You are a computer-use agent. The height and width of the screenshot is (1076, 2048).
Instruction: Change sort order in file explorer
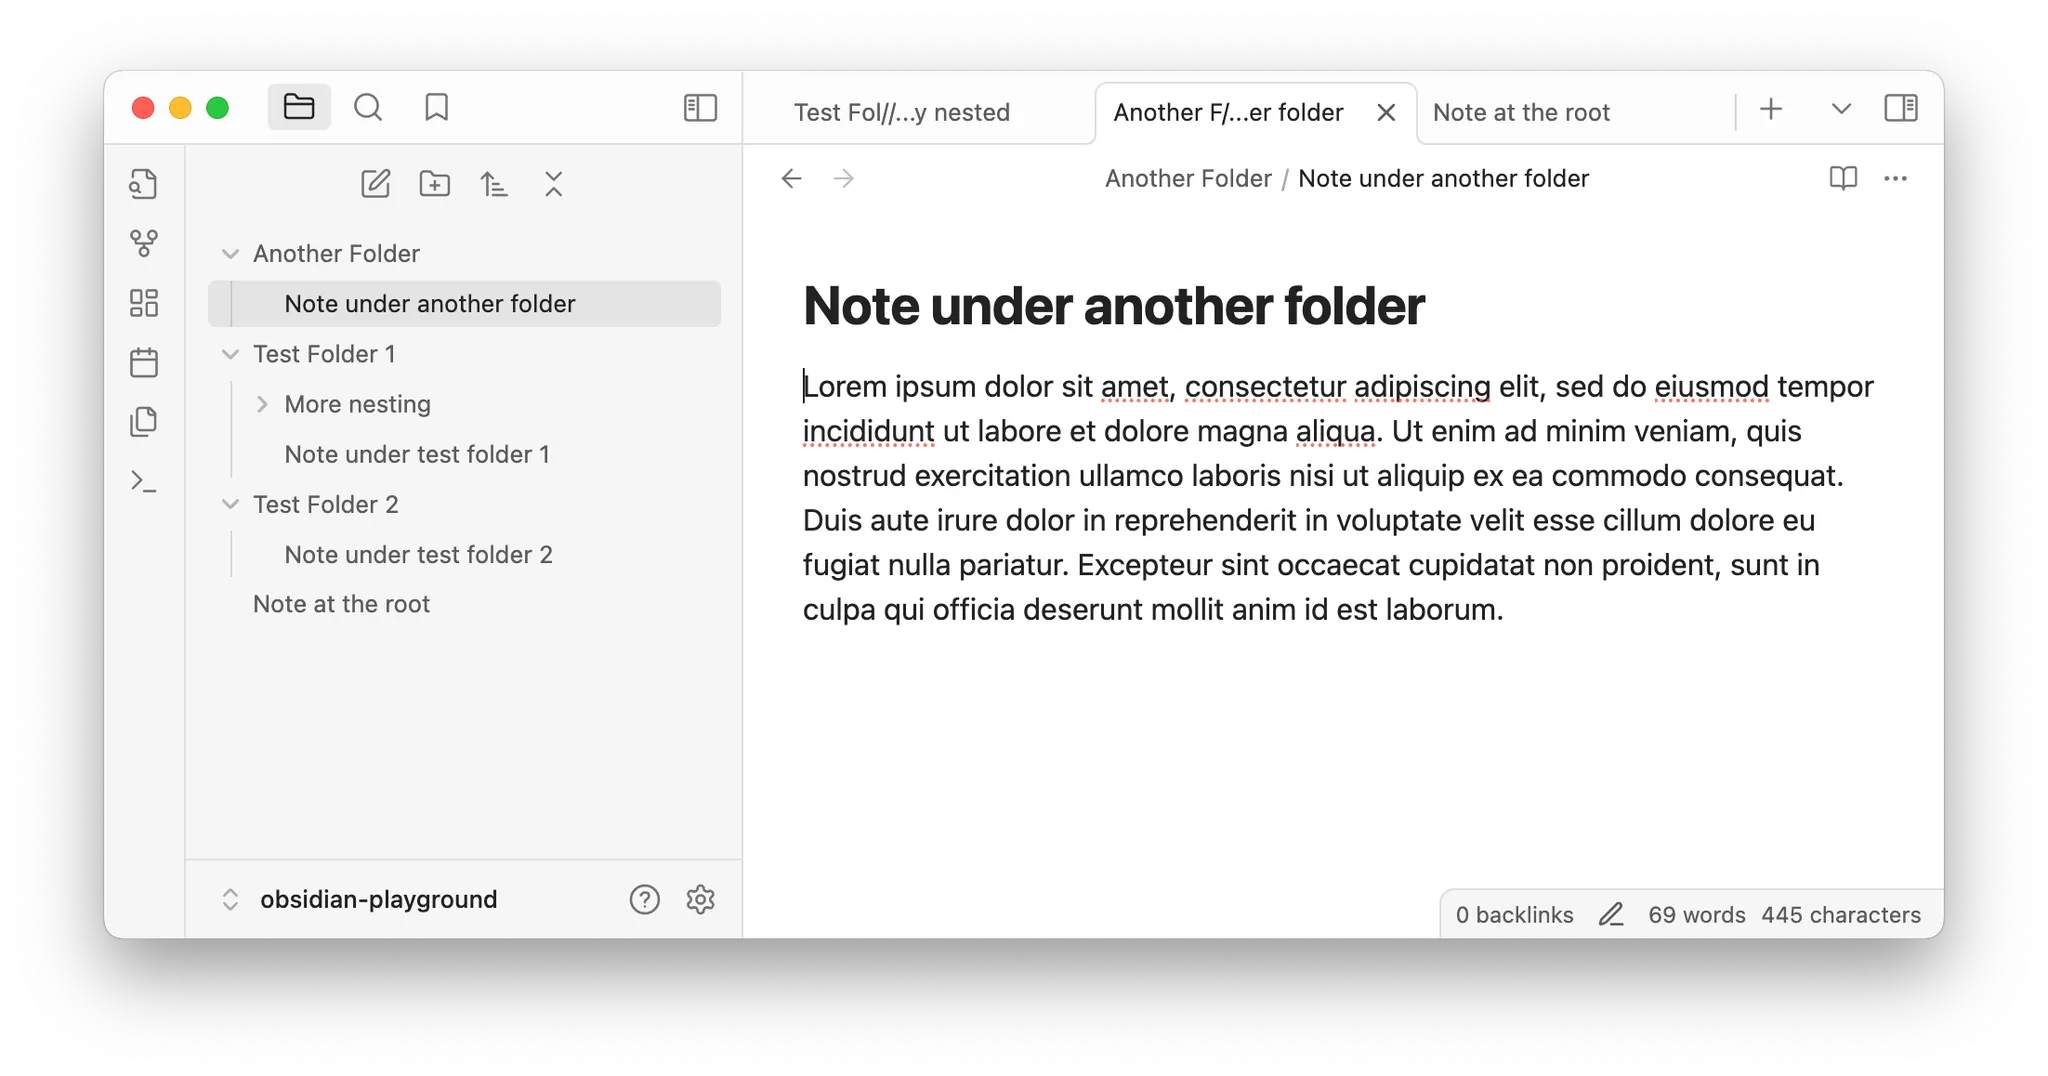pos(494,184)
